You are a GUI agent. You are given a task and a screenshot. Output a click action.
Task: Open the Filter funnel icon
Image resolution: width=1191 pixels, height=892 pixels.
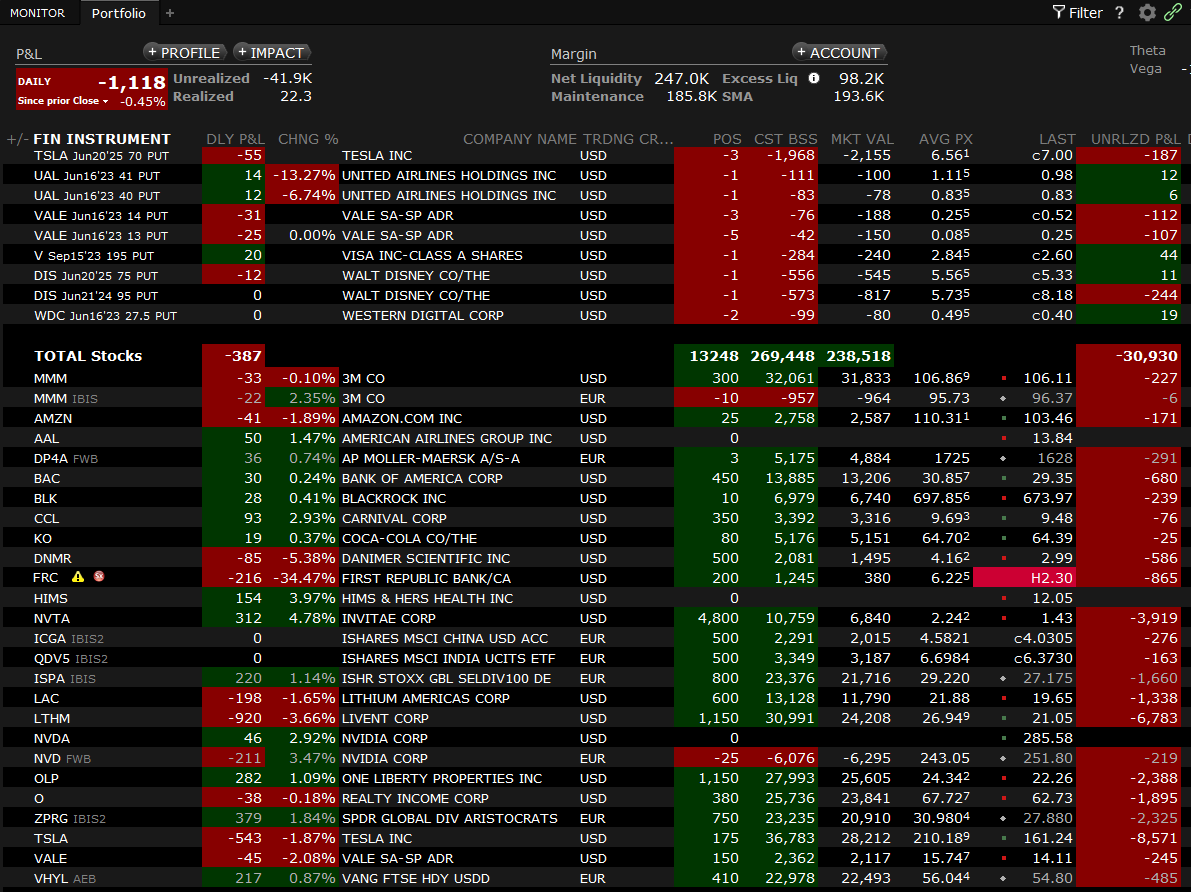click(x=1059, y=13)
